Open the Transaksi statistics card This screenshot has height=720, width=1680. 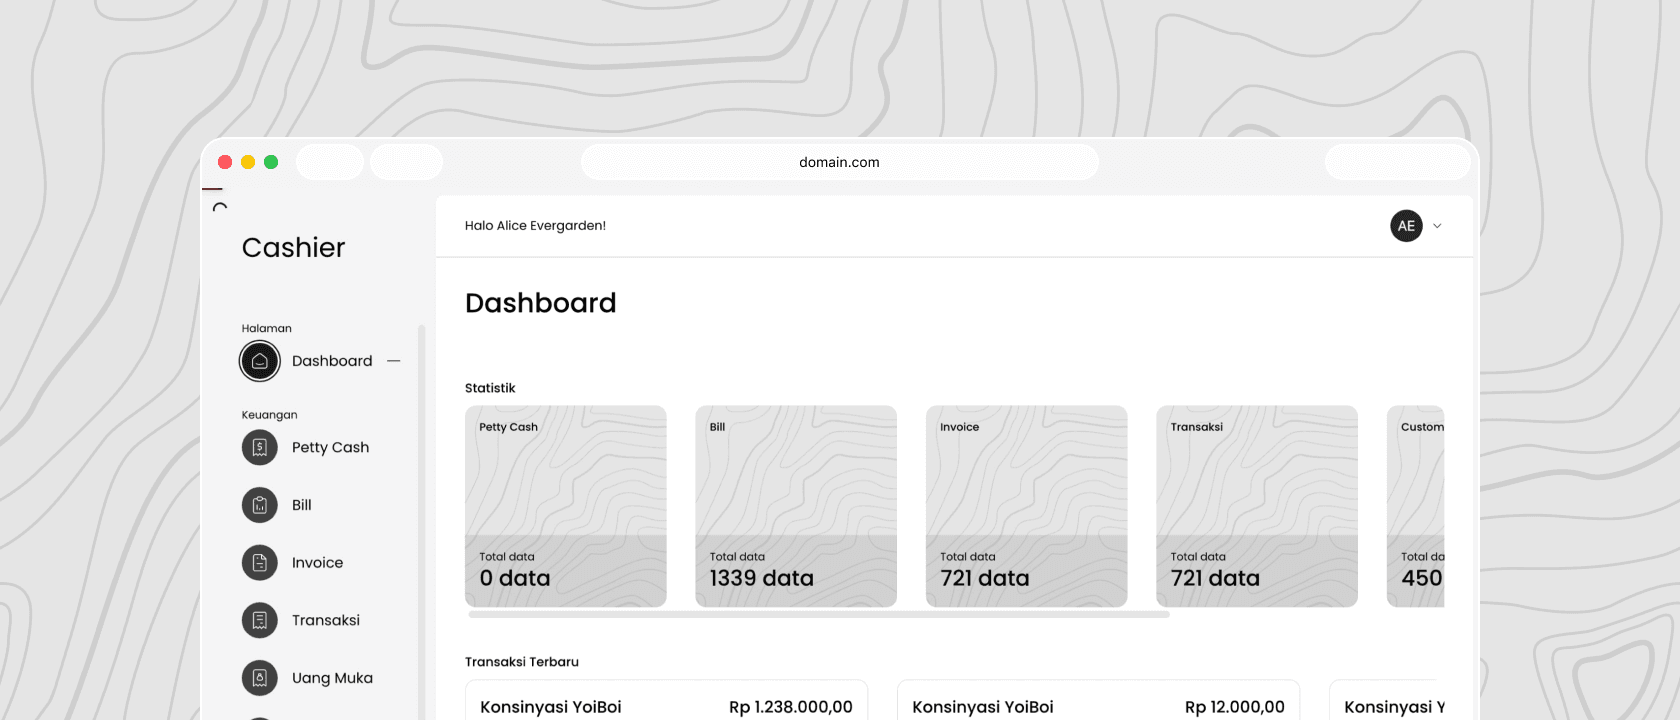1257,506
